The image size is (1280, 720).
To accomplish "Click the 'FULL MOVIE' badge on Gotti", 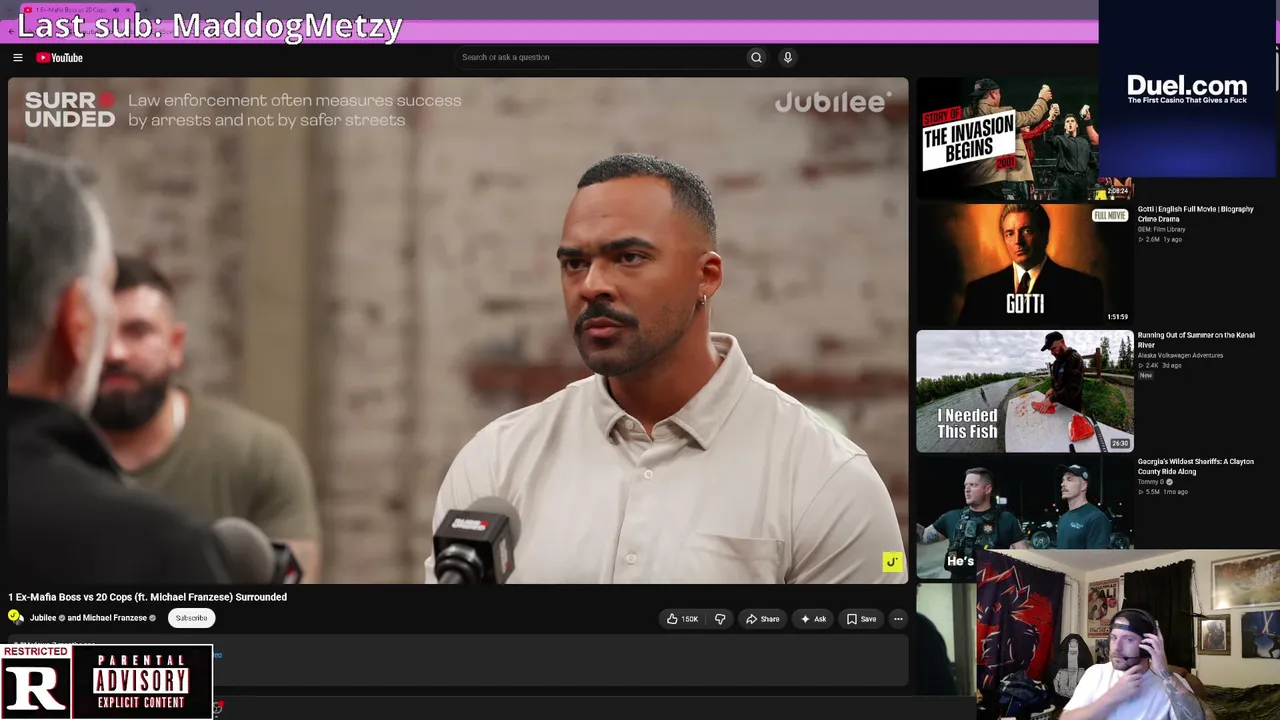I will 1110,216.
